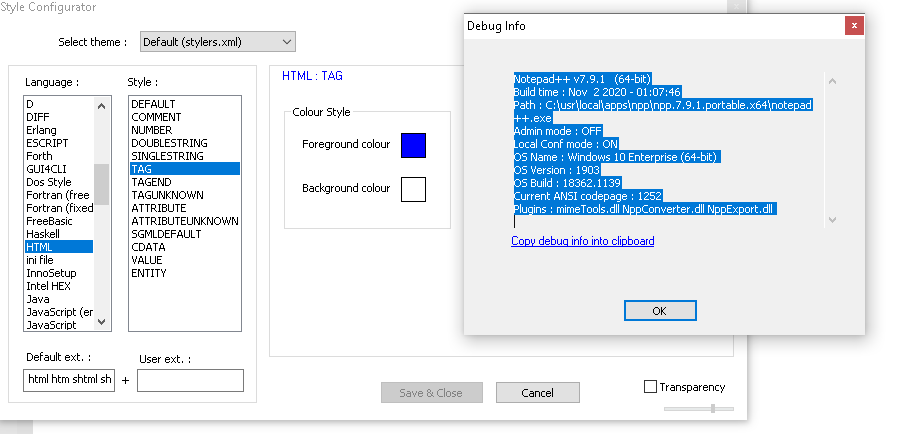Image resolution: width=901 pixels, height=434 pixels.
Task: Click Copy debug info into clipboard link
Action: click(582, 241)
